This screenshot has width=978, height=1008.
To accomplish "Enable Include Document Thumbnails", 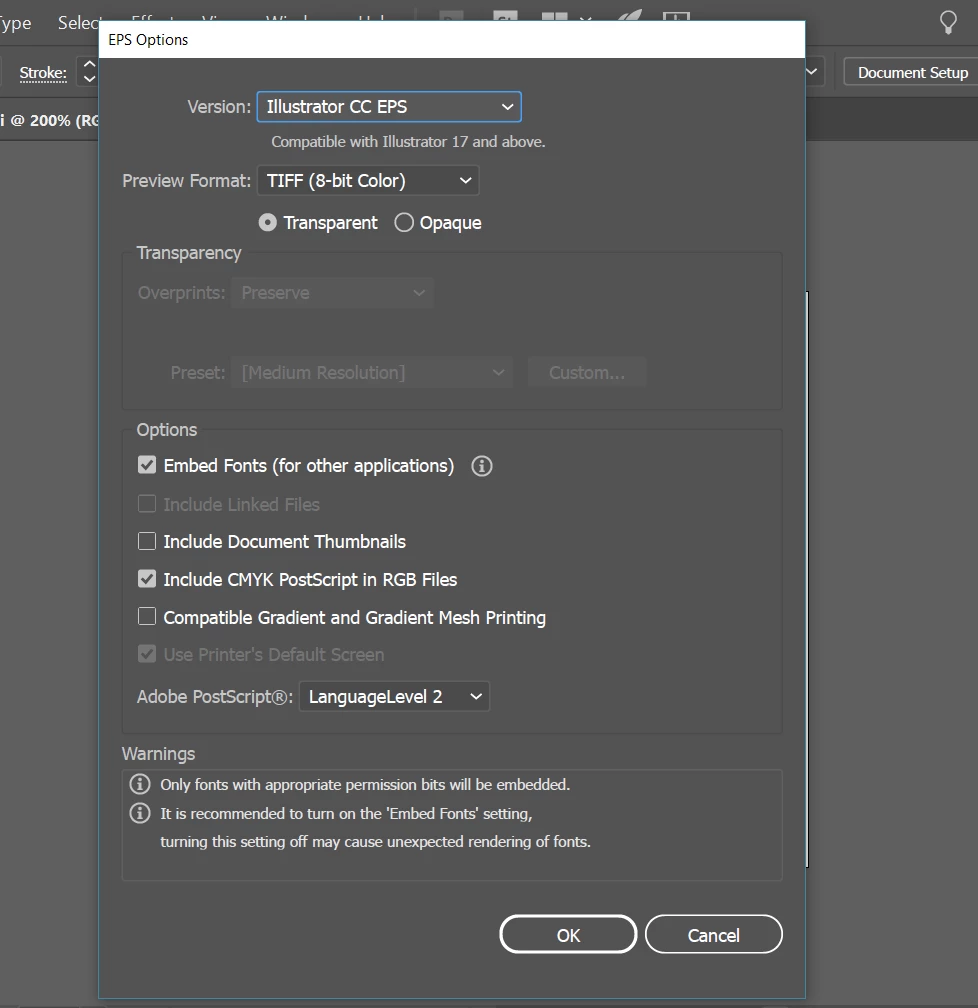I will point(147,541).
